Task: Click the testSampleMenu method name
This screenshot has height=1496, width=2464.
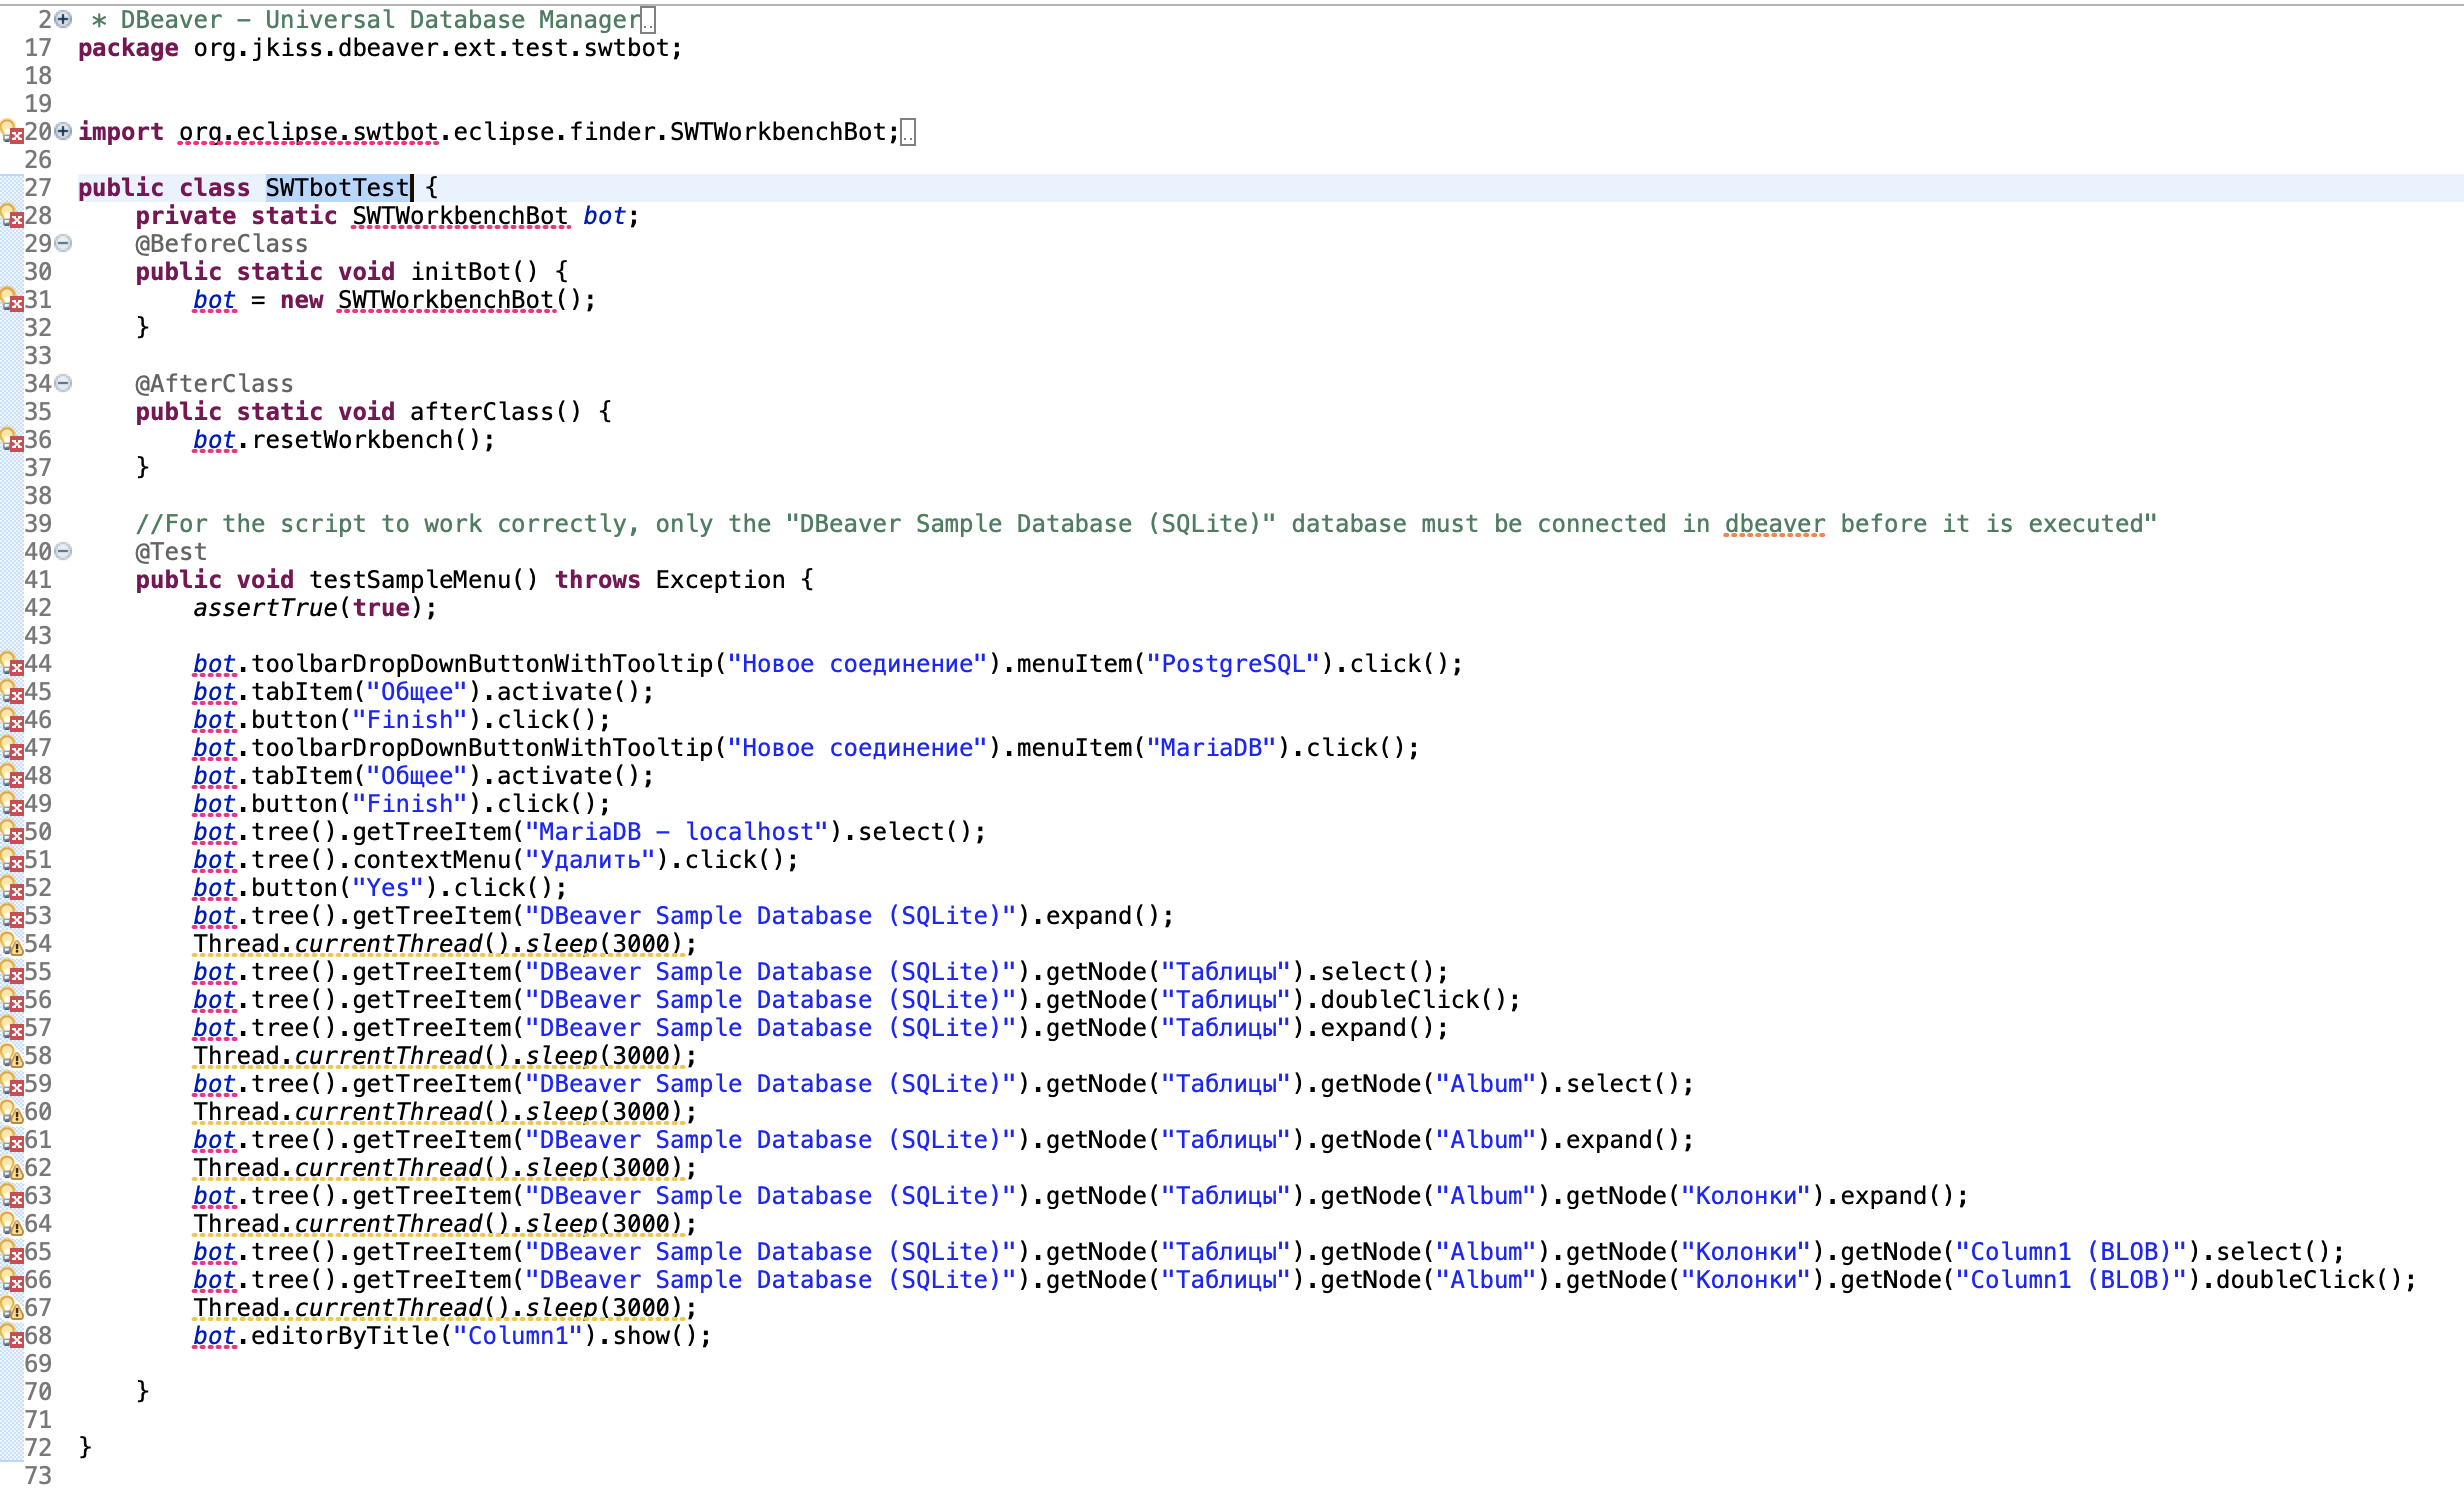Action: coord(410,580)
